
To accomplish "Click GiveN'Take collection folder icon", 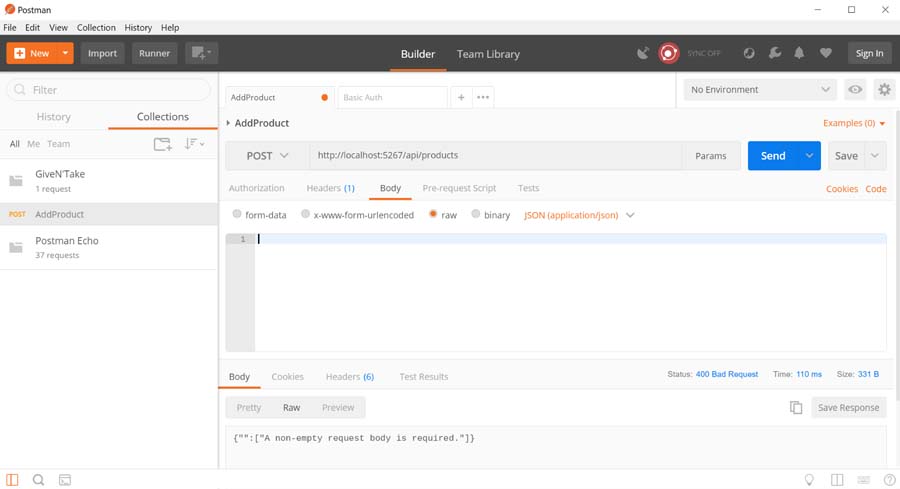I will point(16,181).
